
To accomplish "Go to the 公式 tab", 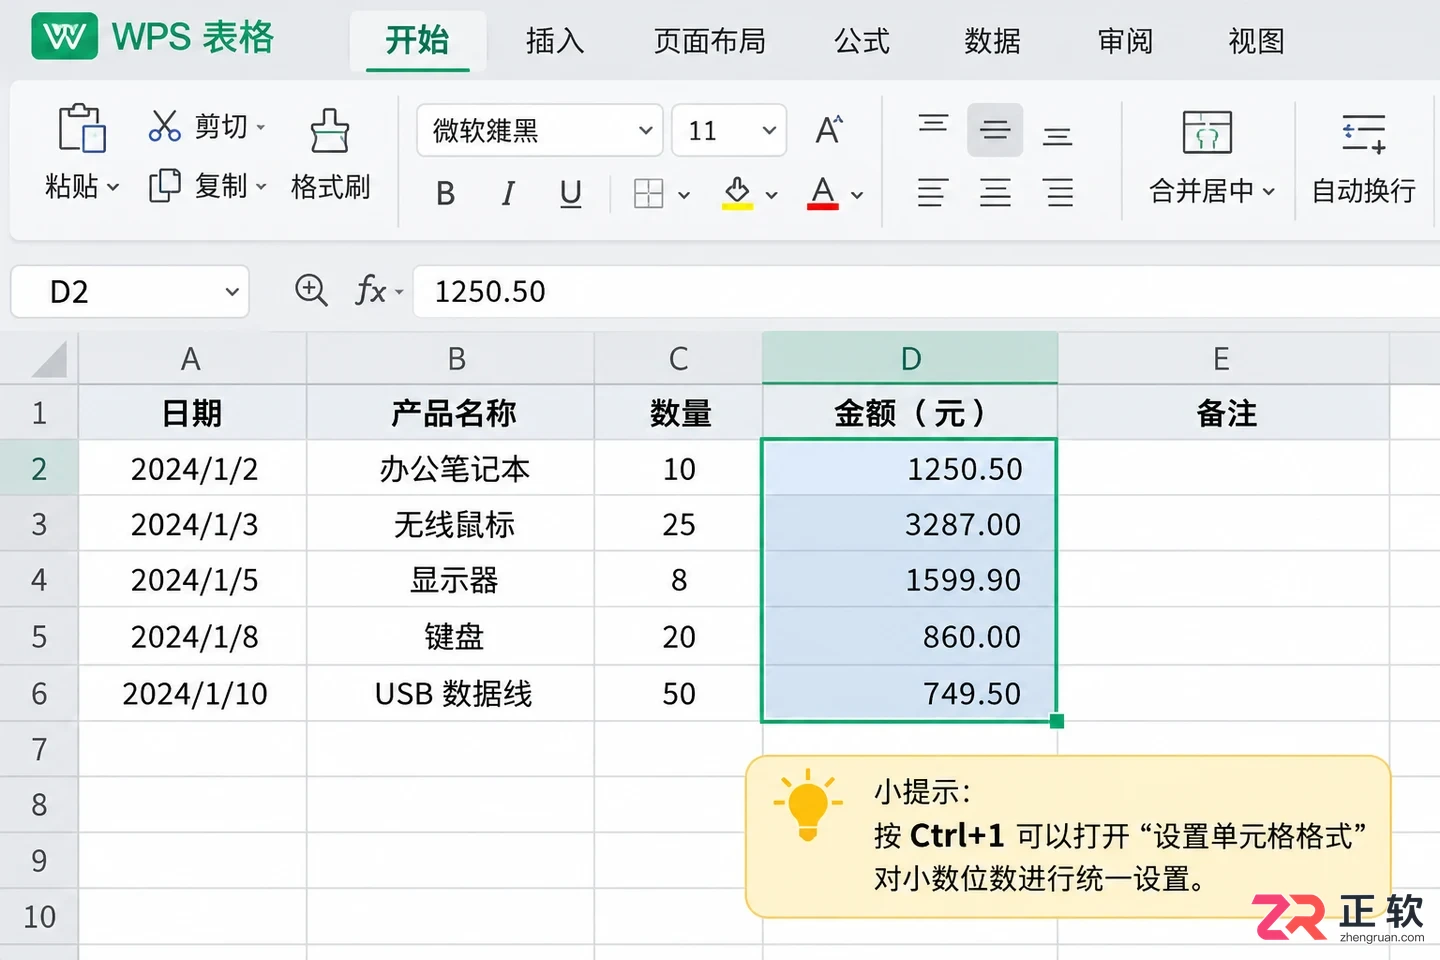I will click(x=862, y=41).
